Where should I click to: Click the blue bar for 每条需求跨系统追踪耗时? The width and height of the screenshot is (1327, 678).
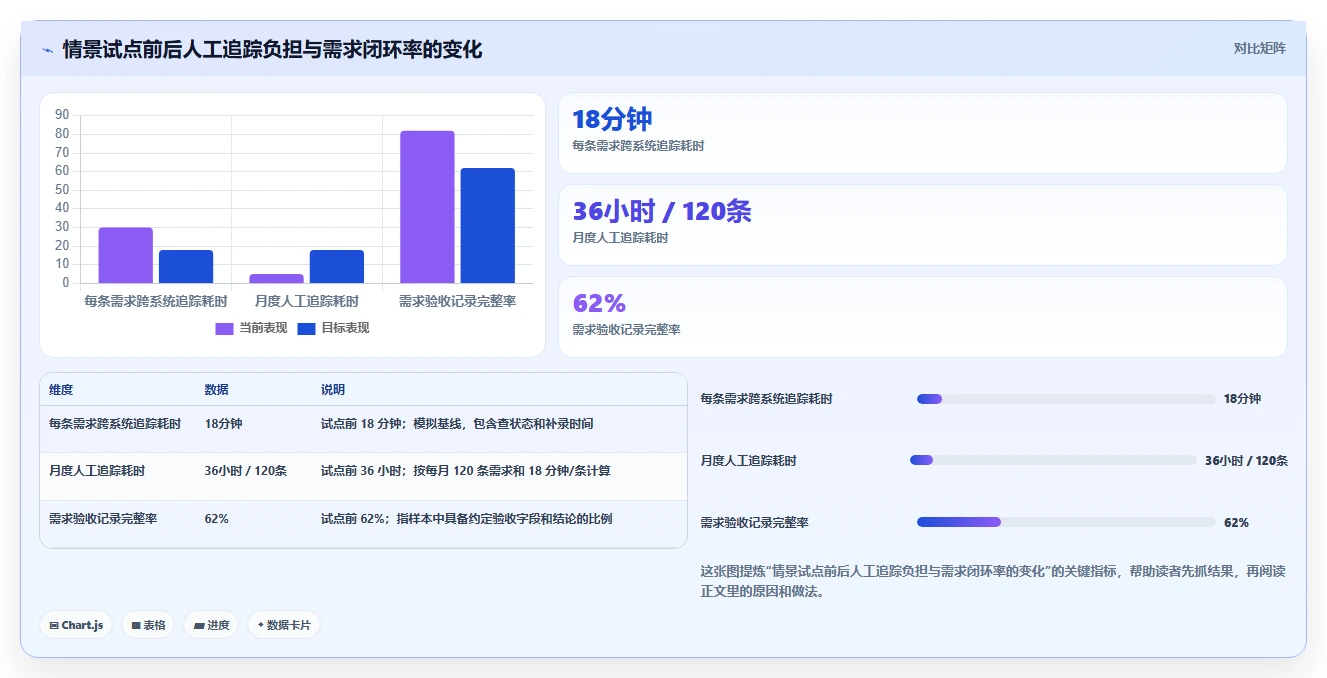[x=186, y=266]
